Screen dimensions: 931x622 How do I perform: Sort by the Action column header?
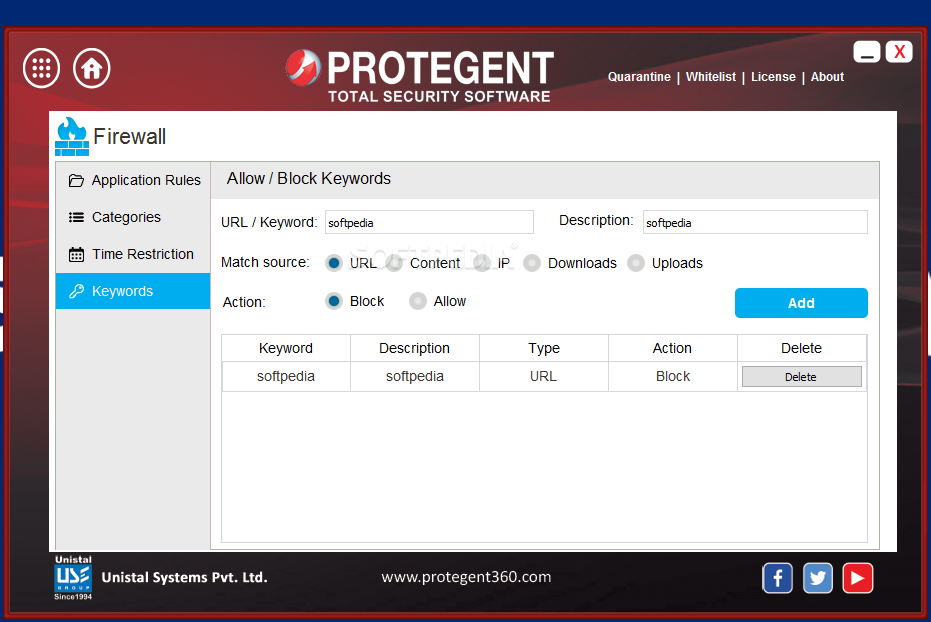pyautogui.click(x=673, y=348)
